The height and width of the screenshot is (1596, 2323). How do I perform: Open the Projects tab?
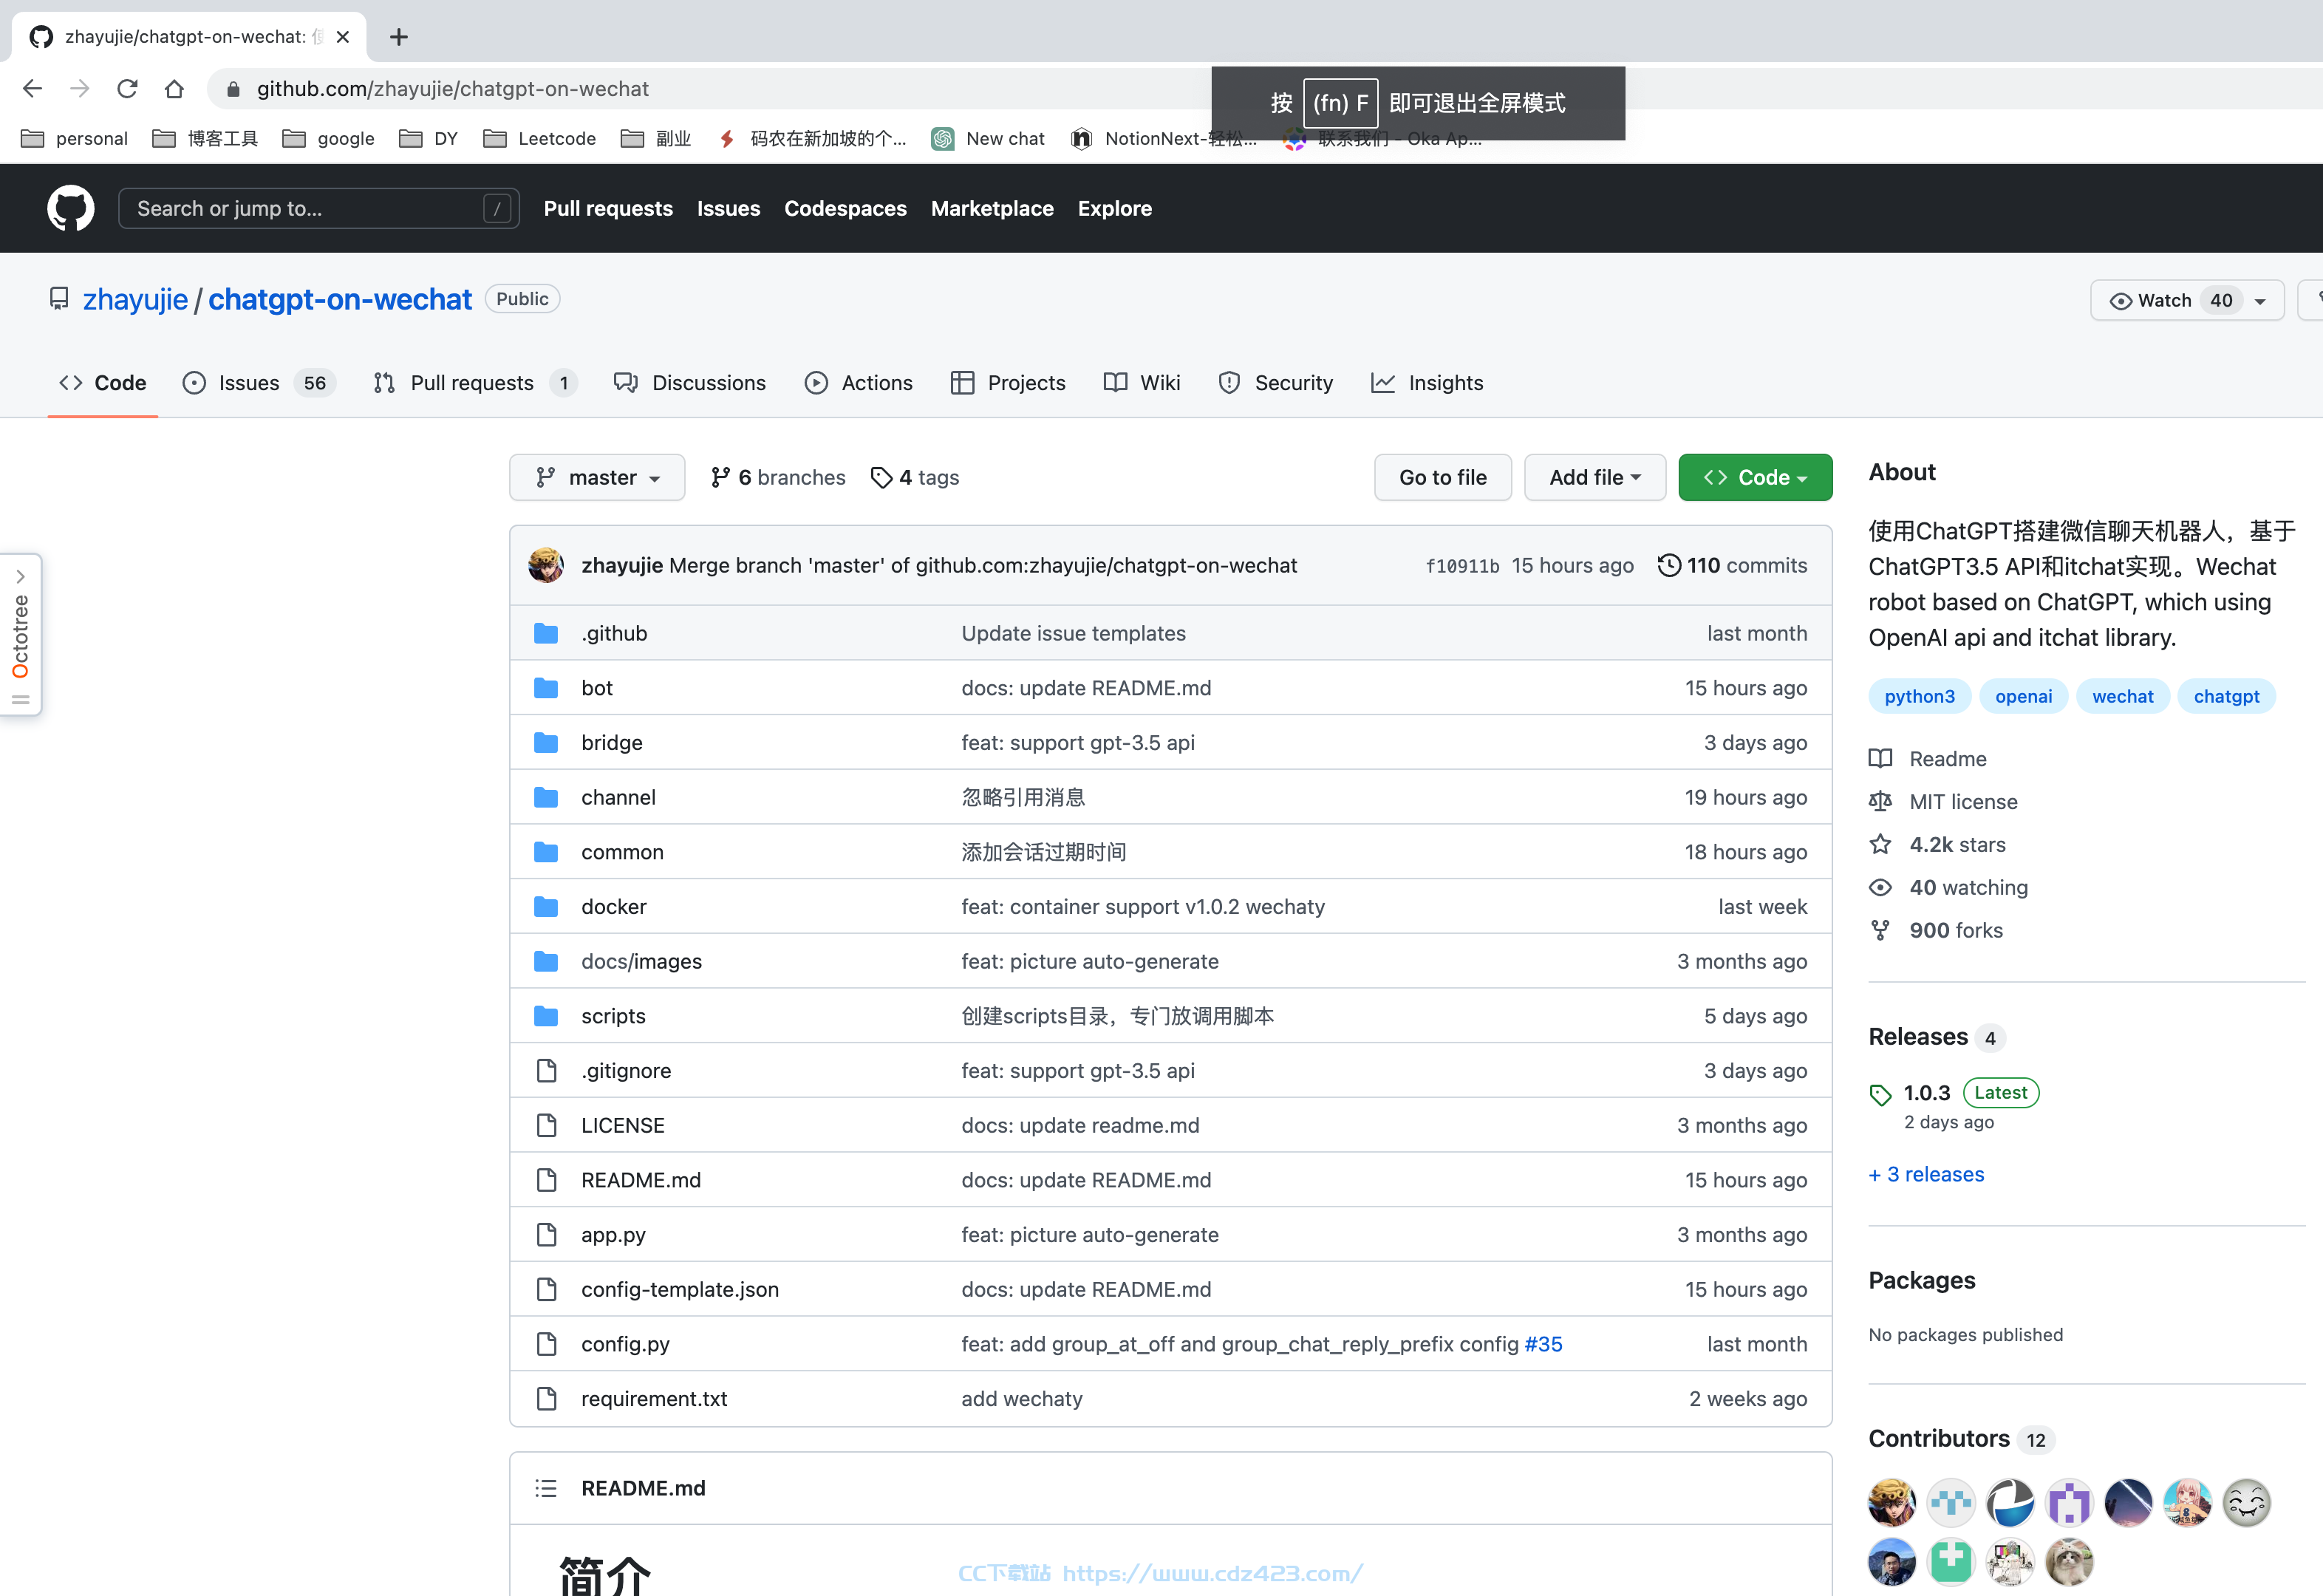point(1008,383)
